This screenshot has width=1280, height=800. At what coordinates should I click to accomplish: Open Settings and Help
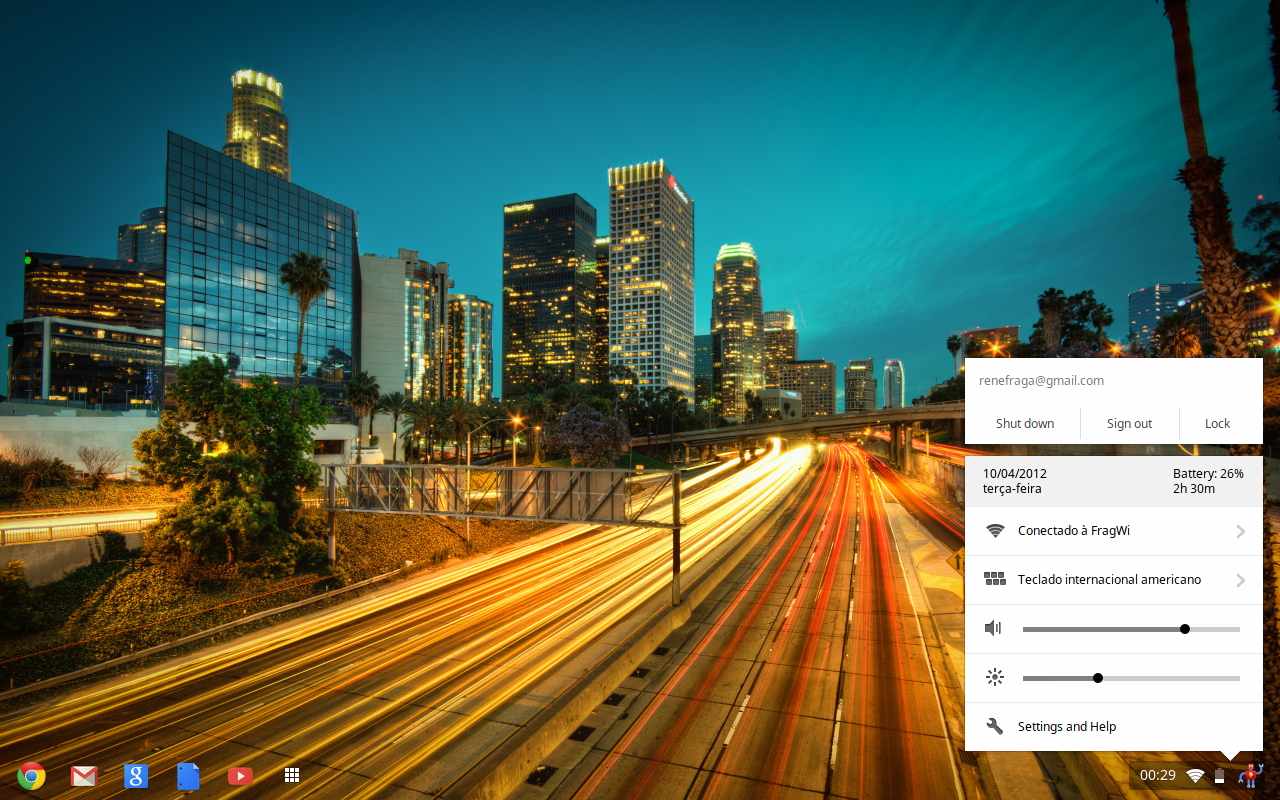pos(1066,727)
